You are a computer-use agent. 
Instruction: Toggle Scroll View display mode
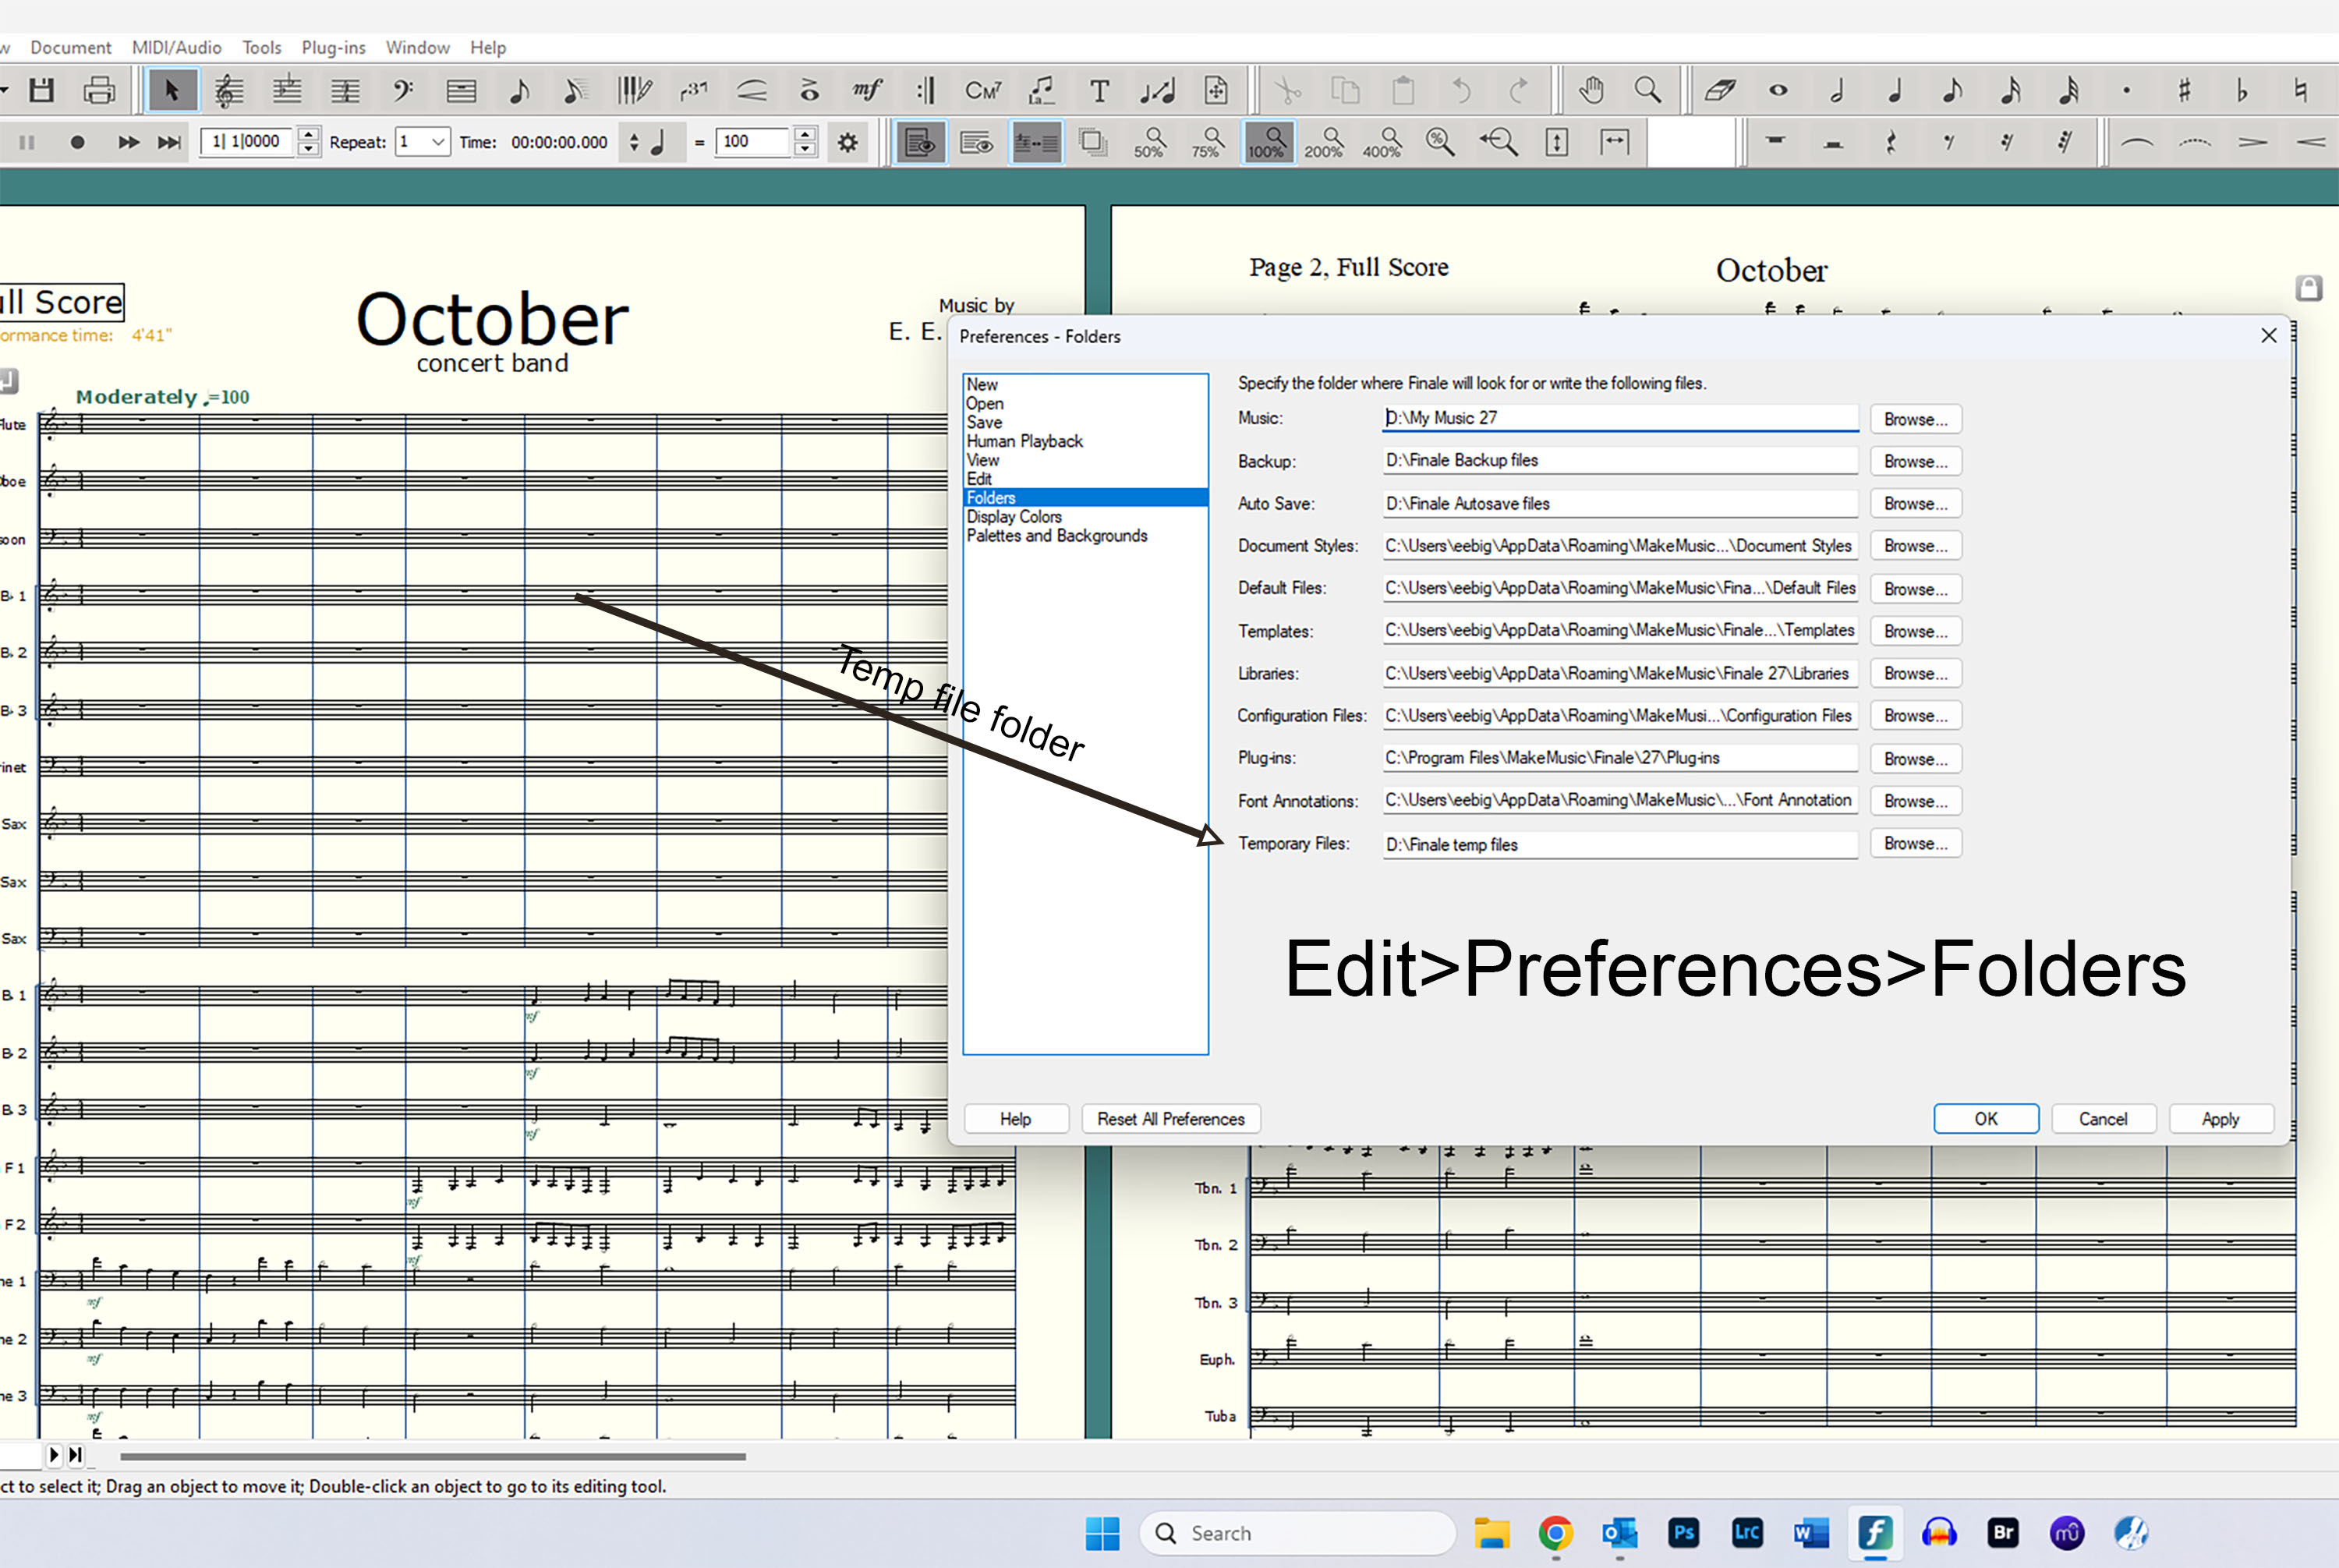coord(977,143)
